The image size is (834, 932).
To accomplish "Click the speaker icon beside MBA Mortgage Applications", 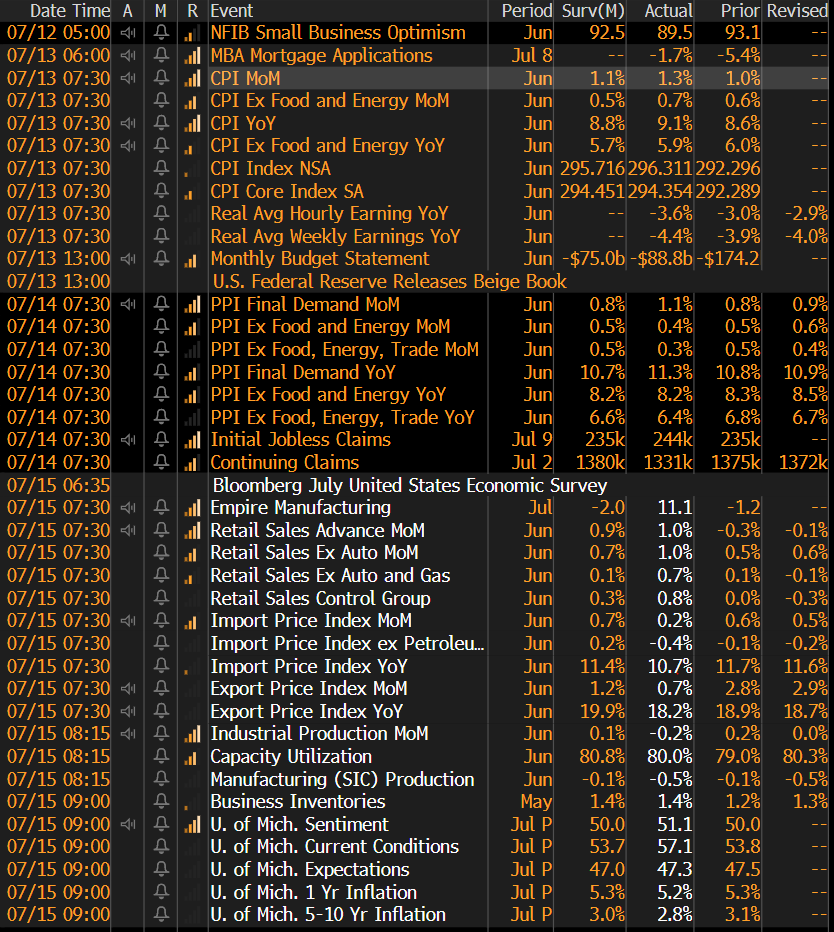I will tap(127, 55).
